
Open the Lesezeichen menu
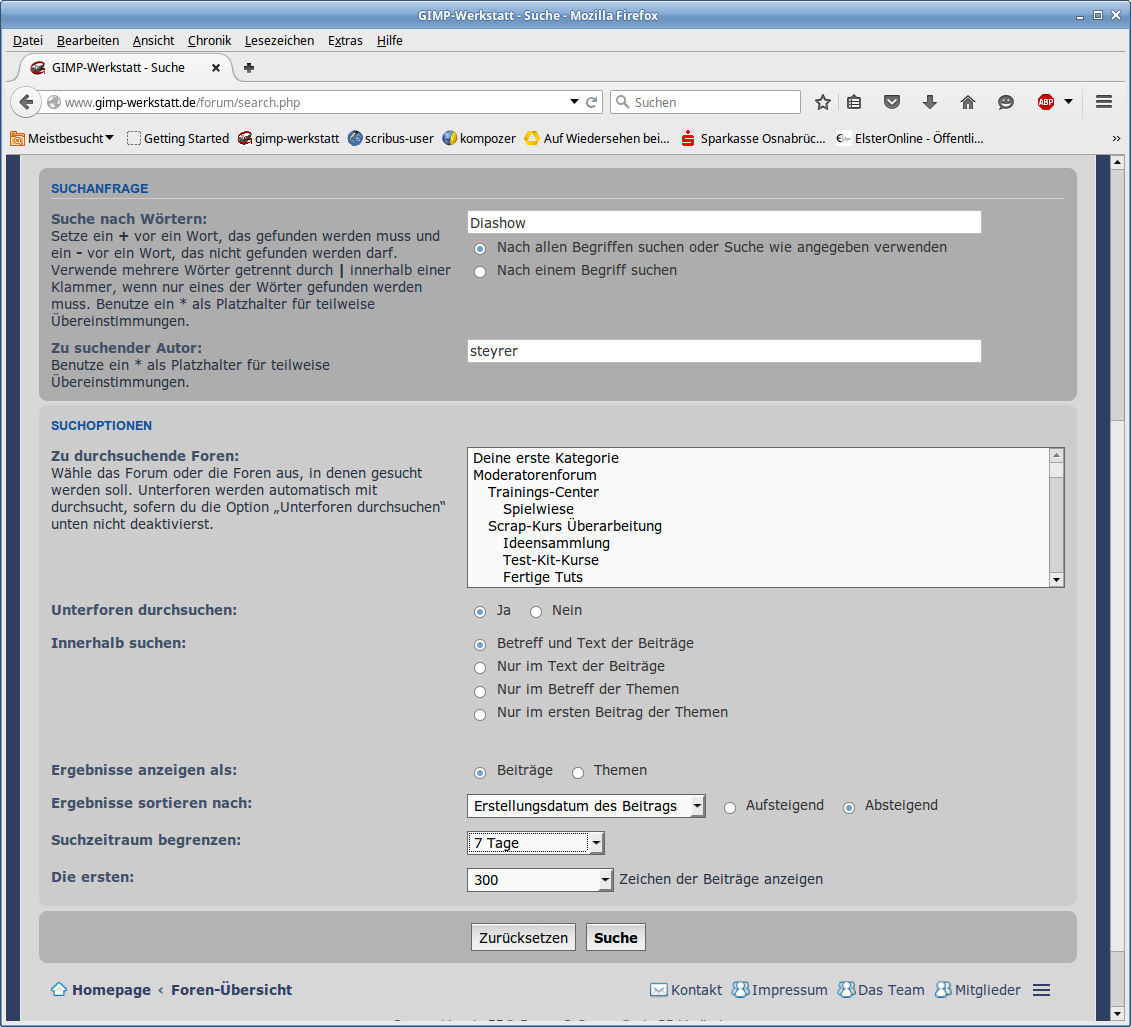click(x=279, y=40)
